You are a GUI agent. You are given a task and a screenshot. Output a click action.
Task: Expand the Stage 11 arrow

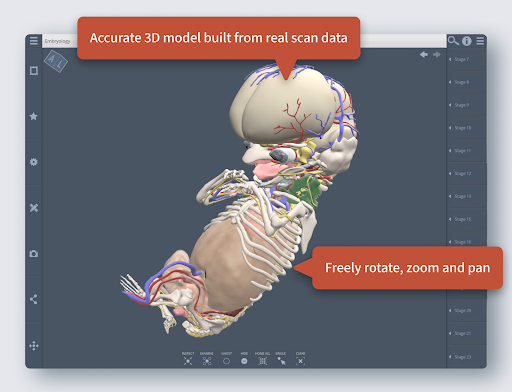450,151
